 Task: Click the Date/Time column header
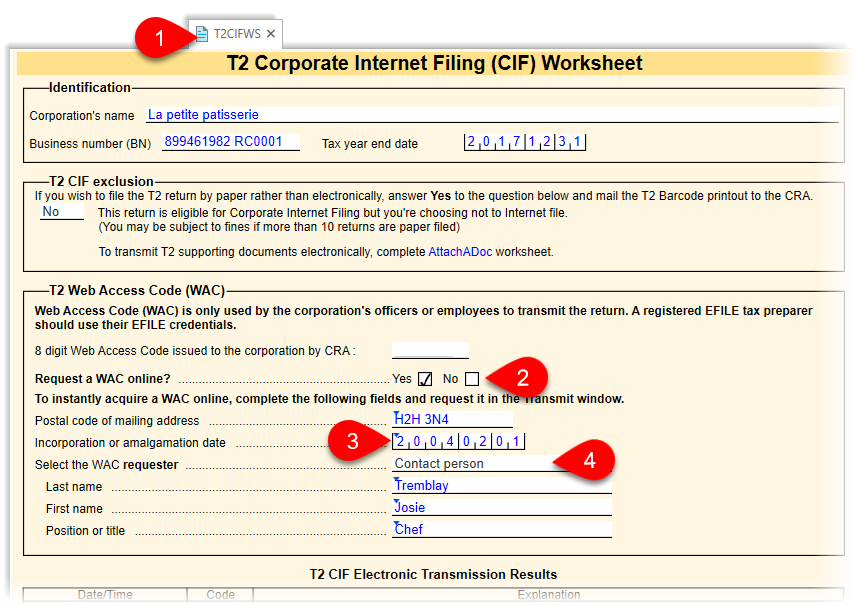tap(105, 595)
